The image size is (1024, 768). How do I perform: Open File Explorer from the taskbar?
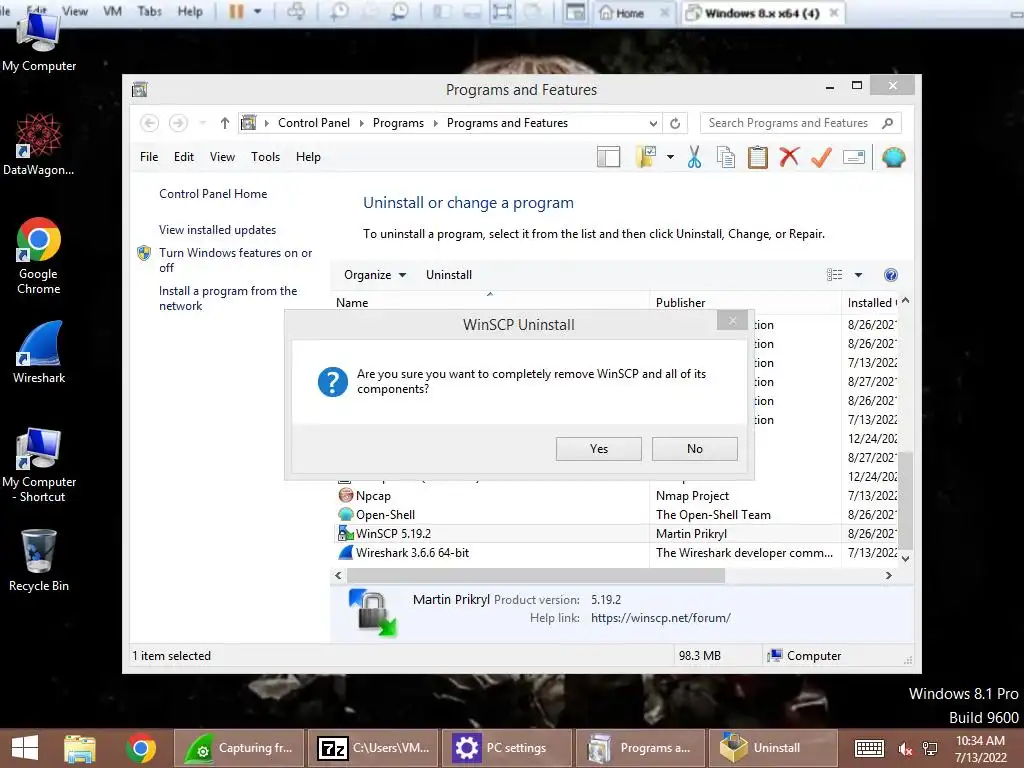coord(80,748)
